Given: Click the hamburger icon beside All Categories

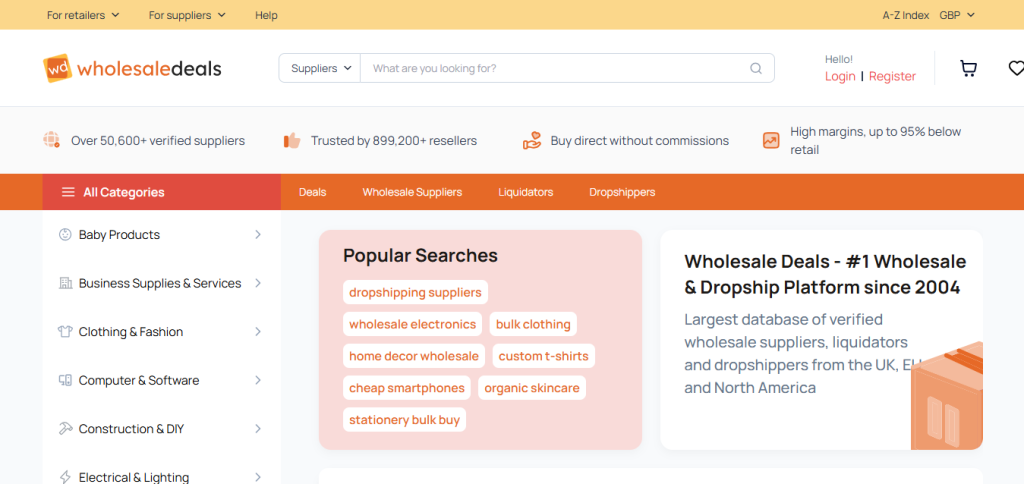Looking at the screenshot, I should point(68,192).
